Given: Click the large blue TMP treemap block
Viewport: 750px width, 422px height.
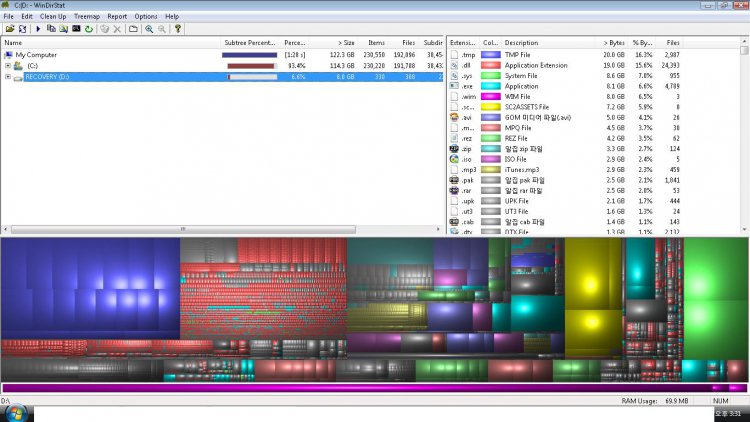Looking at the screenshot, I should point(90,288).
